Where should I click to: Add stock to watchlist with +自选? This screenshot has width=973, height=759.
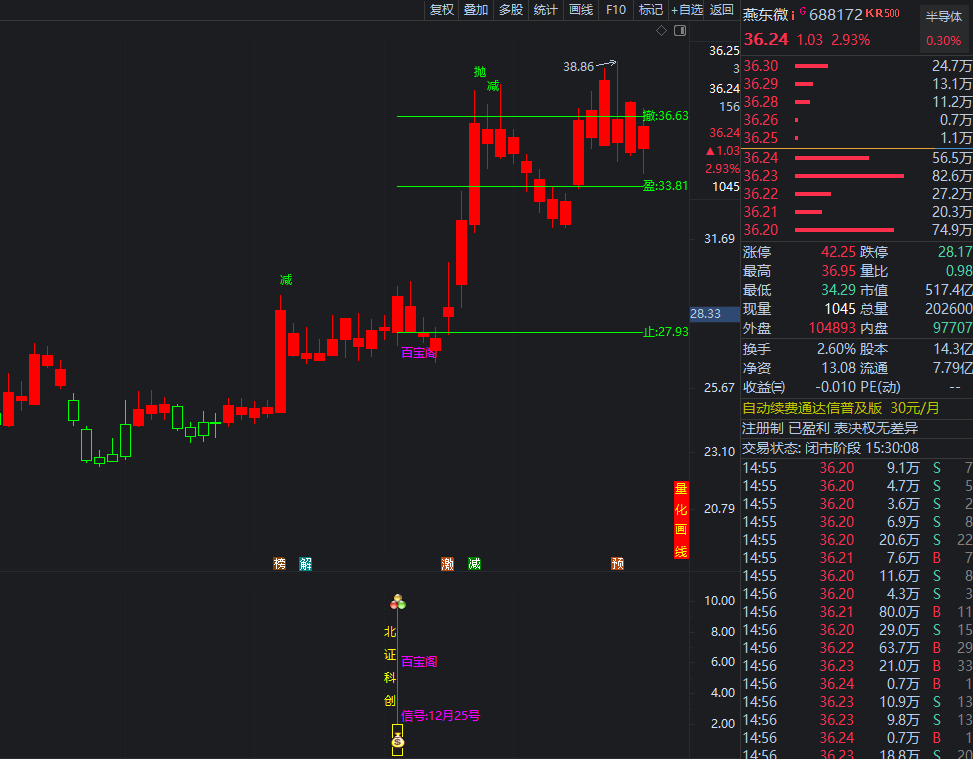pyautogui.click(x=687, y=10)
